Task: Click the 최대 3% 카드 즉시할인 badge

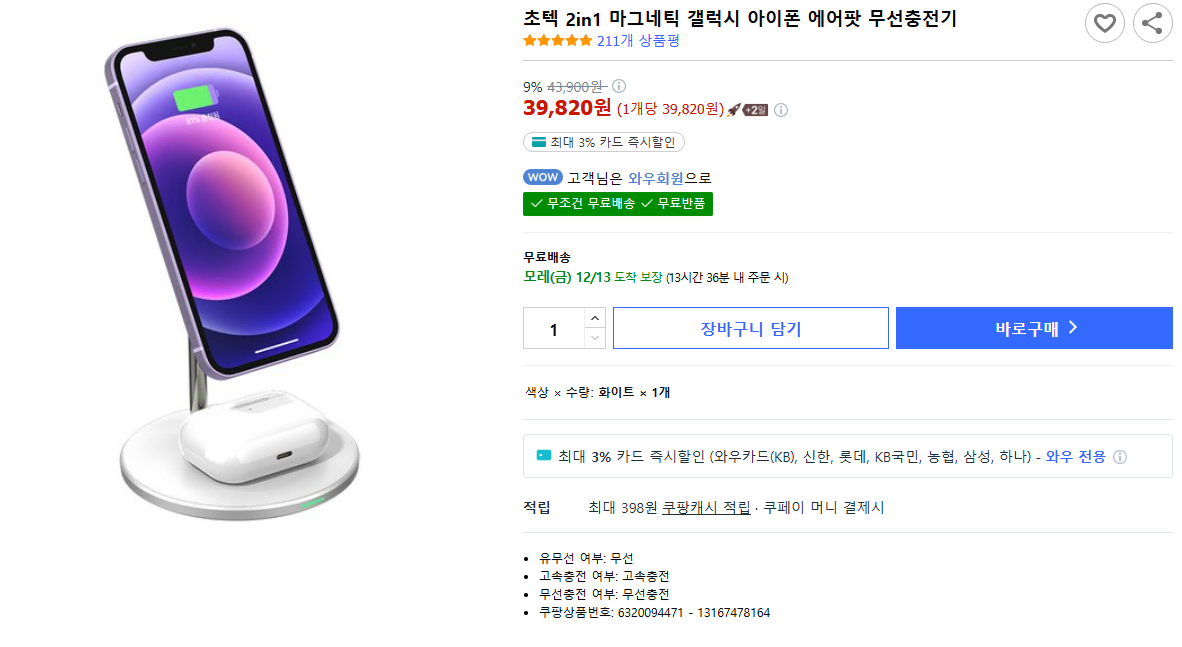Action: [604, 142]
